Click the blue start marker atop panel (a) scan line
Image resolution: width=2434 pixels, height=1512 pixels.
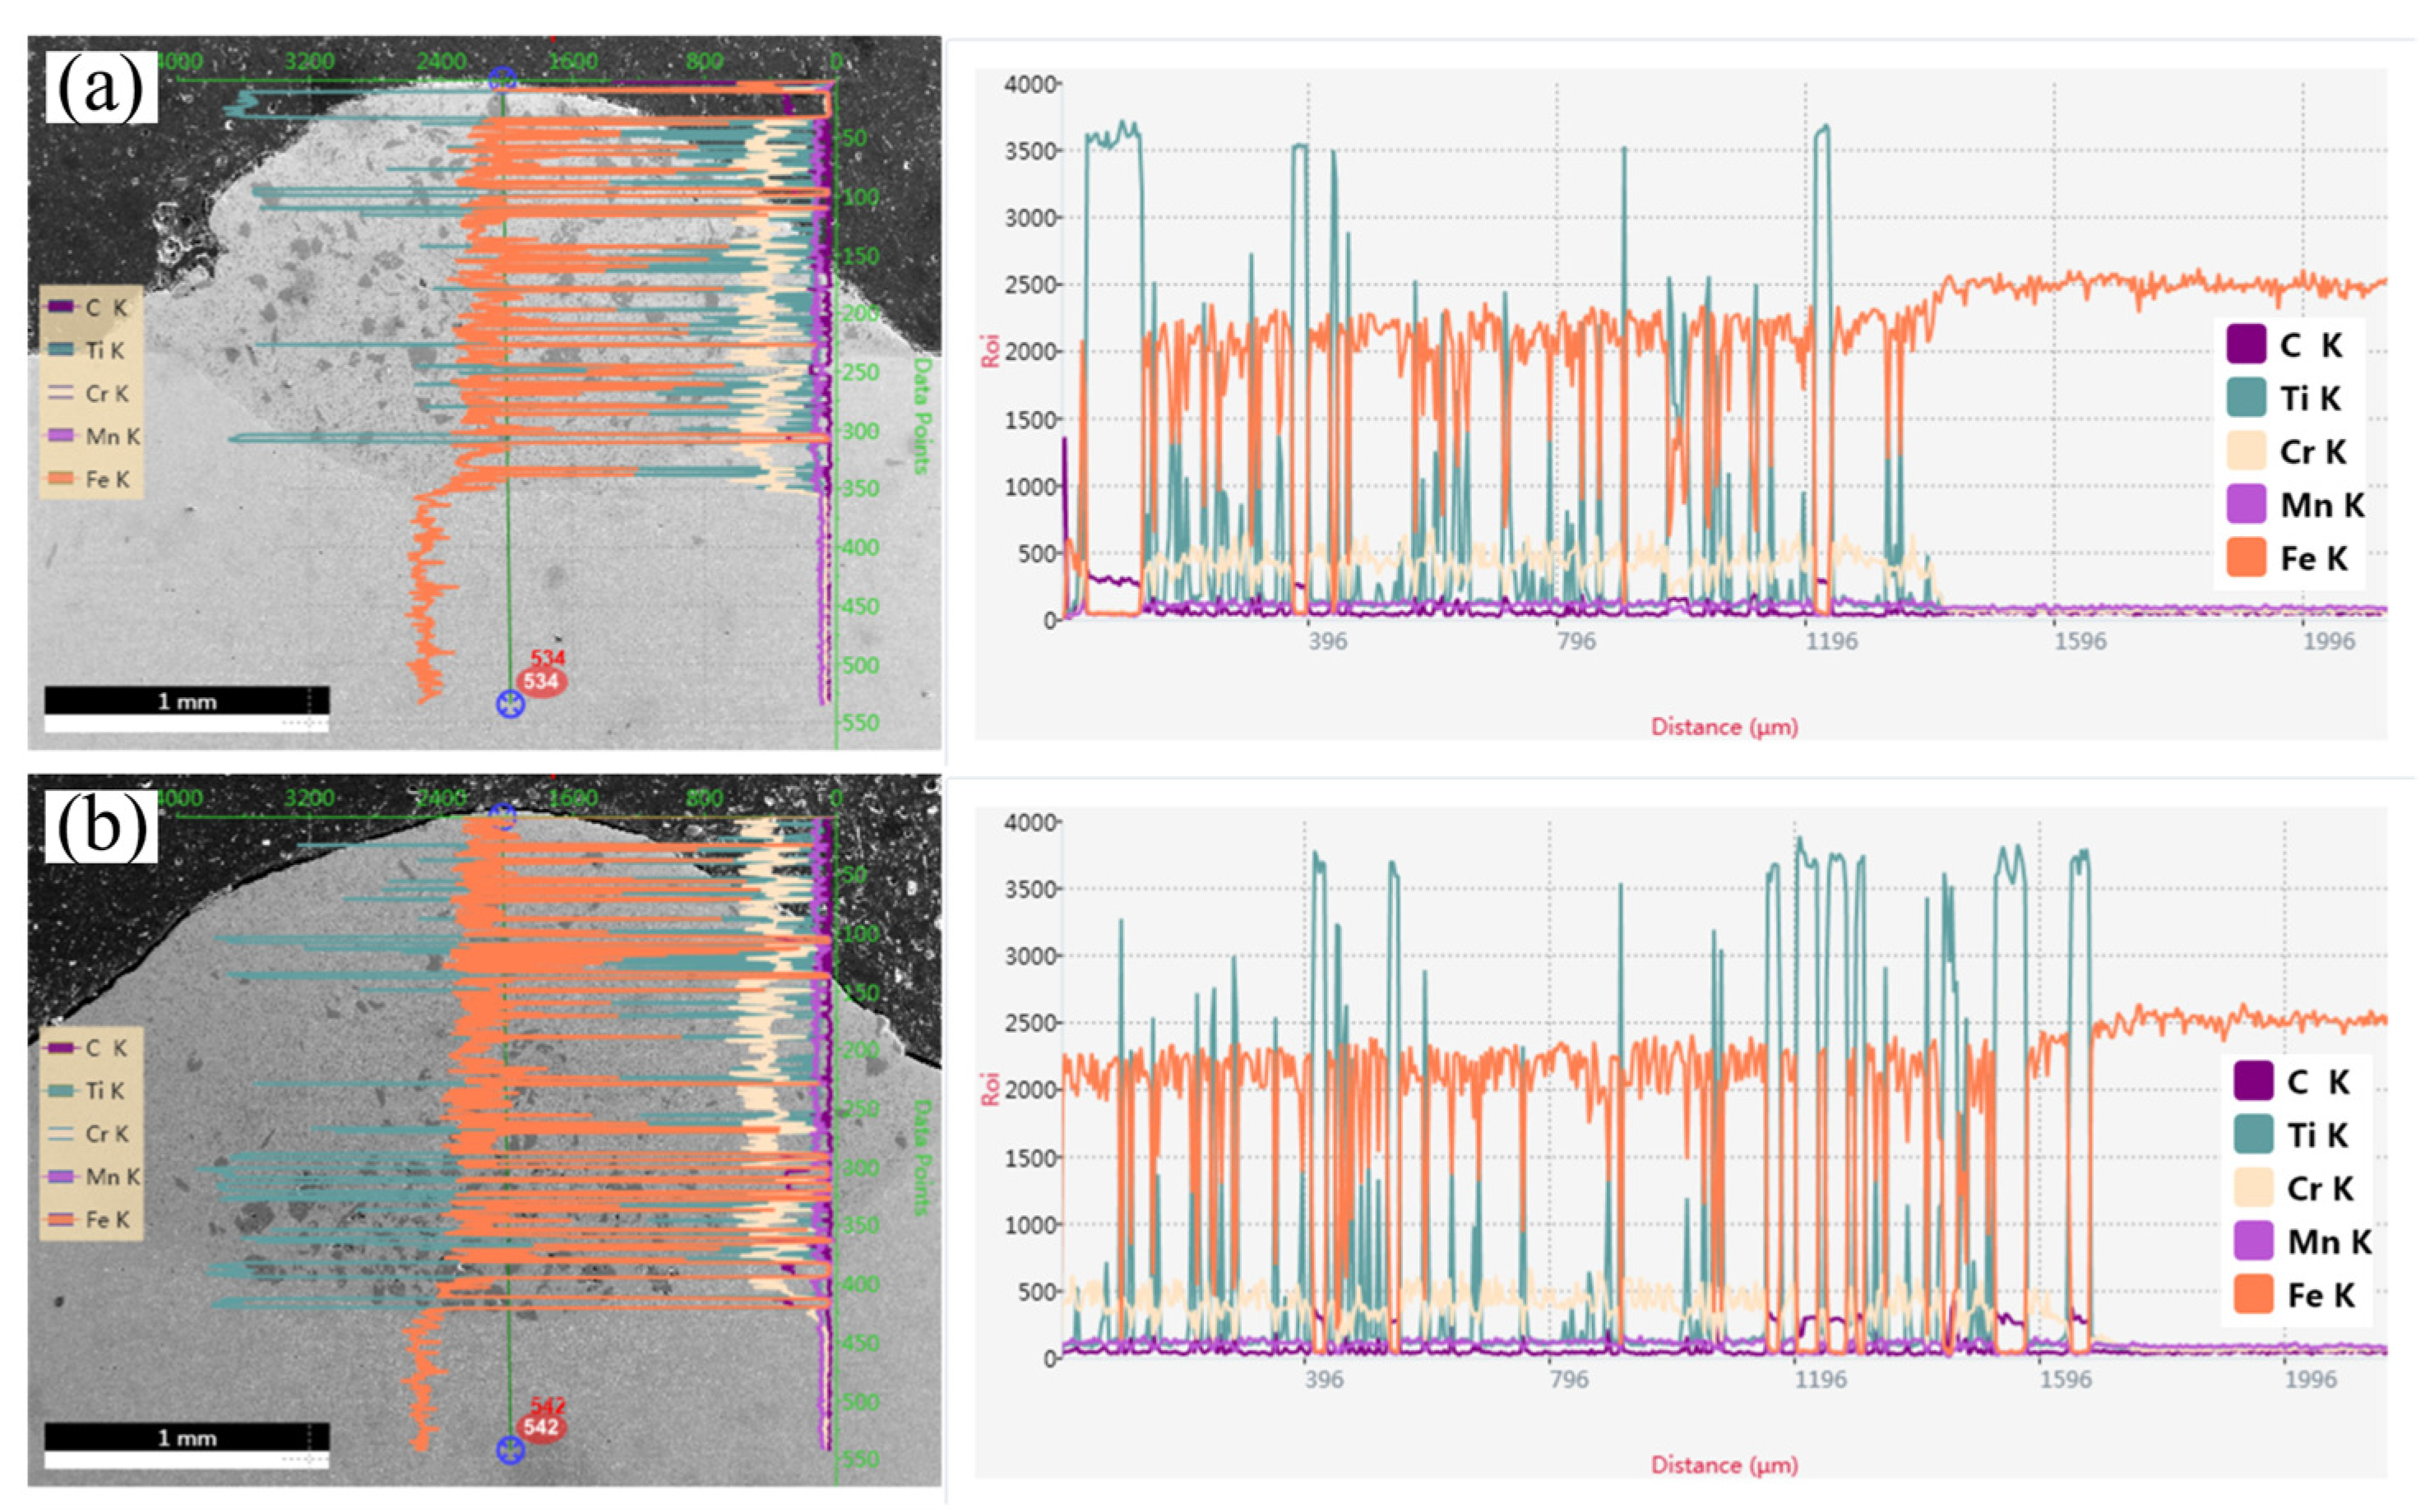pyautogui.click(x=503, y=79)
